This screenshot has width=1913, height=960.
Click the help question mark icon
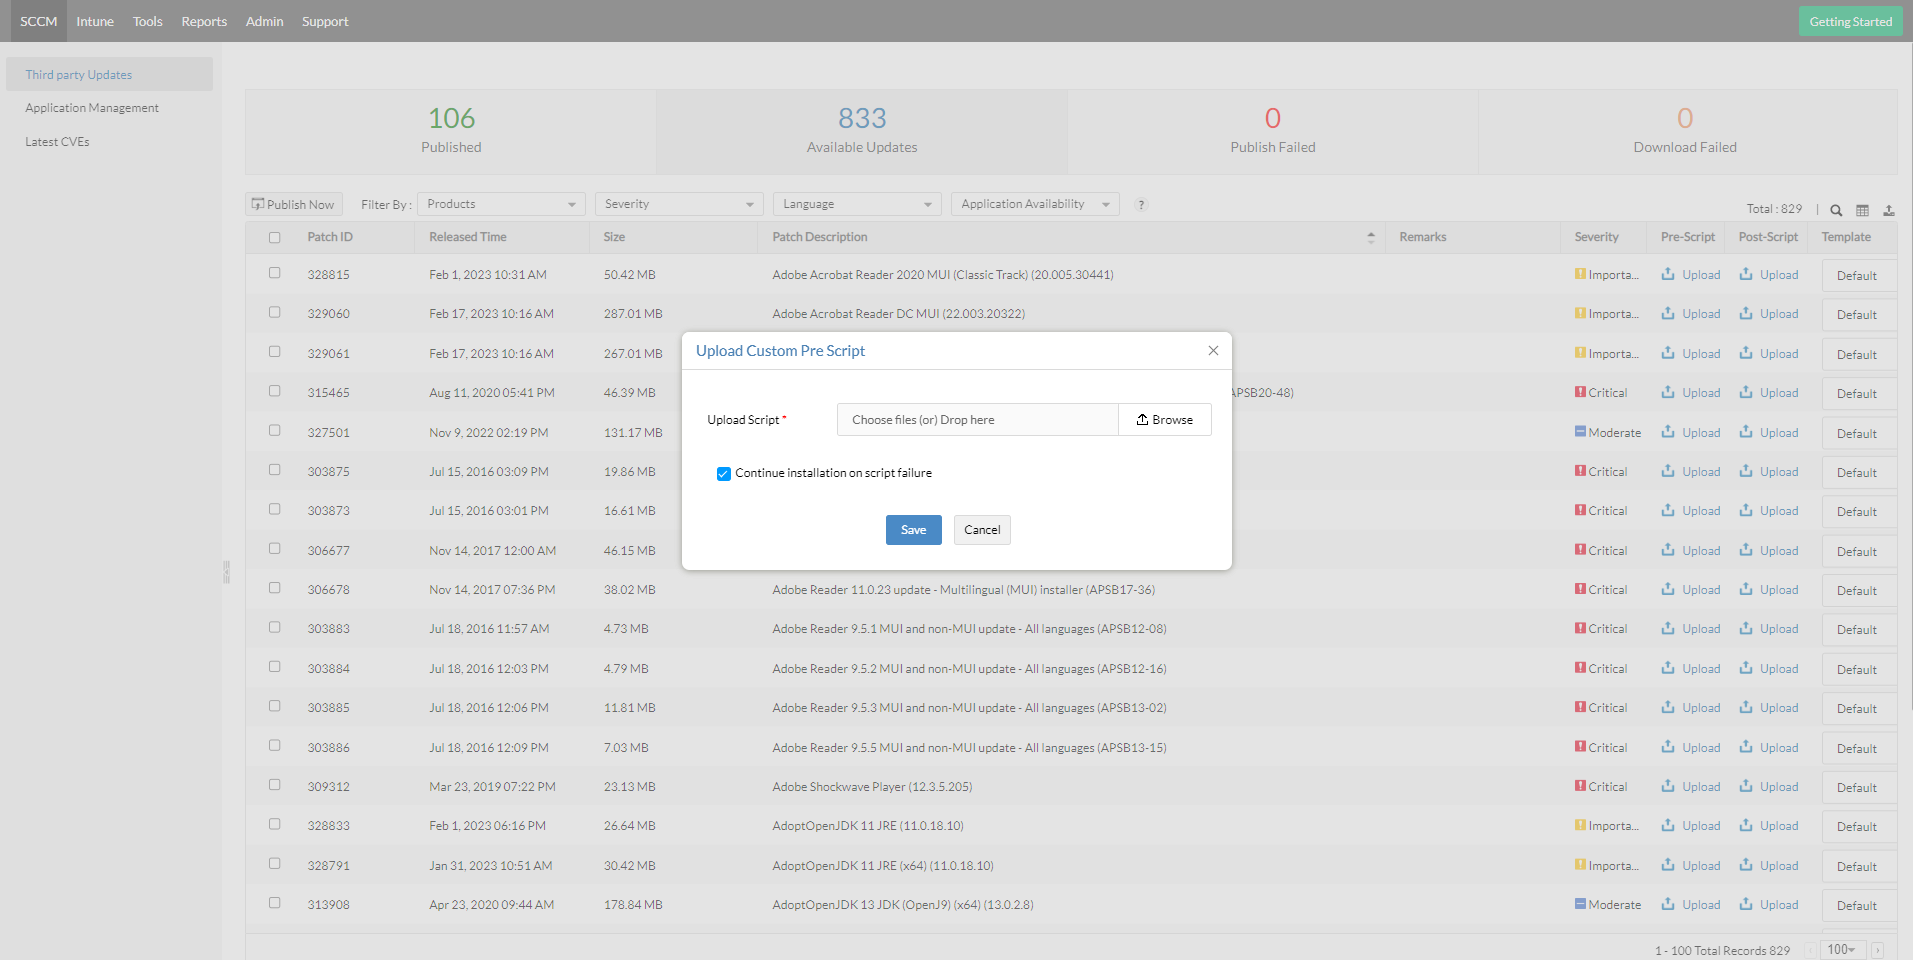(1141, 205)
